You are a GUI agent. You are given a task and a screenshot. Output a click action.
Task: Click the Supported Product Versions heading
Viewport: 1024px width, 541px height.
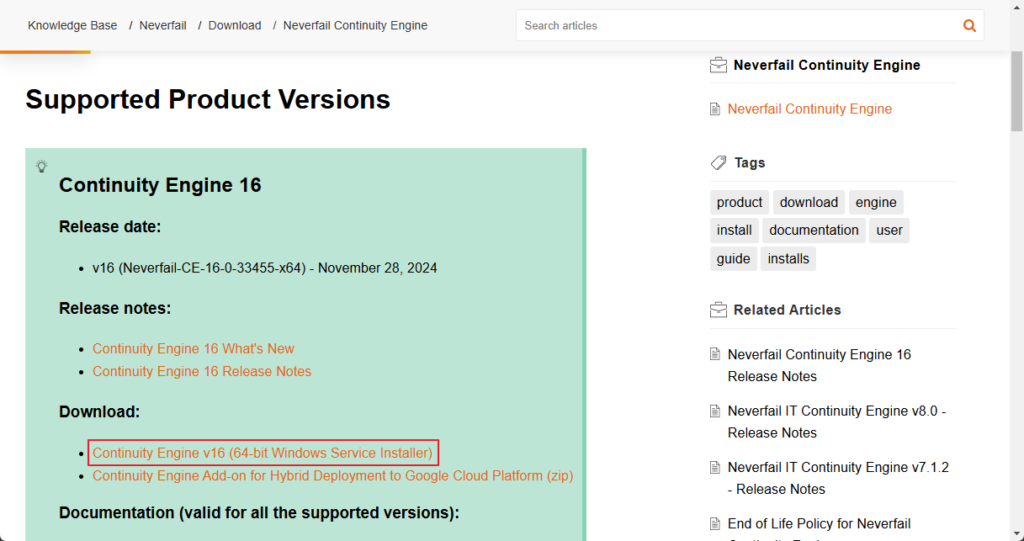(208, 99)
